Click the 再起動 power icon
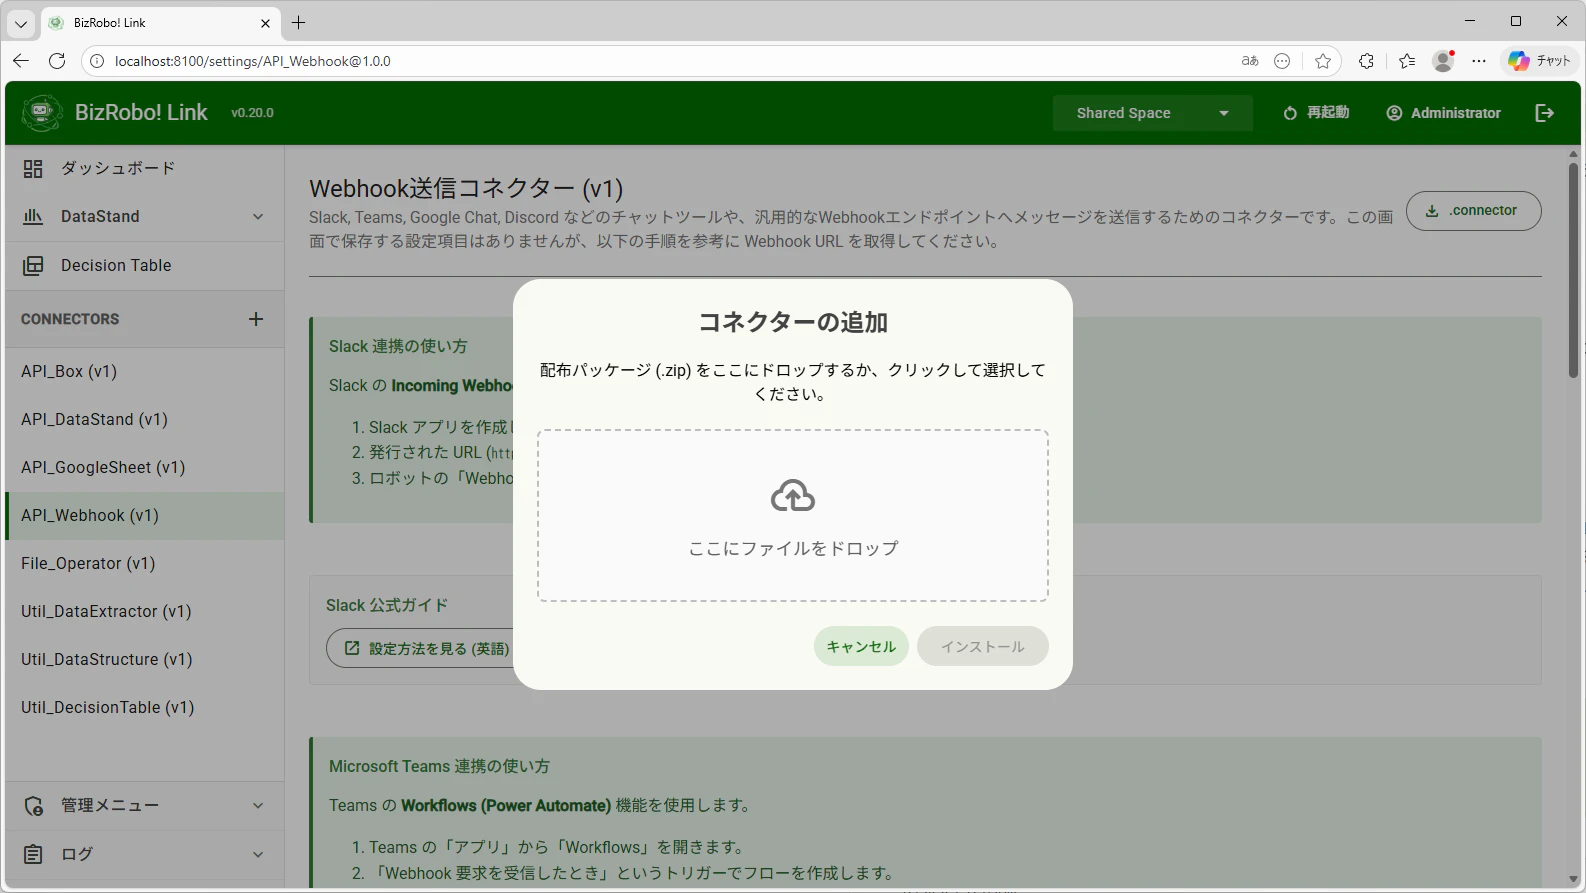The height and width of the screenshot is (893, 1586). [1290, 113]
